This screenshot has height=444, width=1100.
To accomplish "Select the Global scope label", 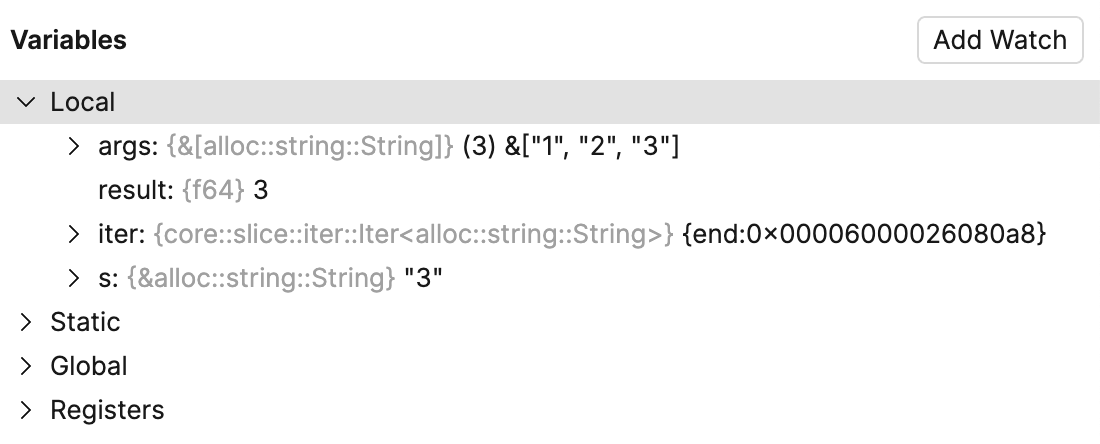I will 89,366.
